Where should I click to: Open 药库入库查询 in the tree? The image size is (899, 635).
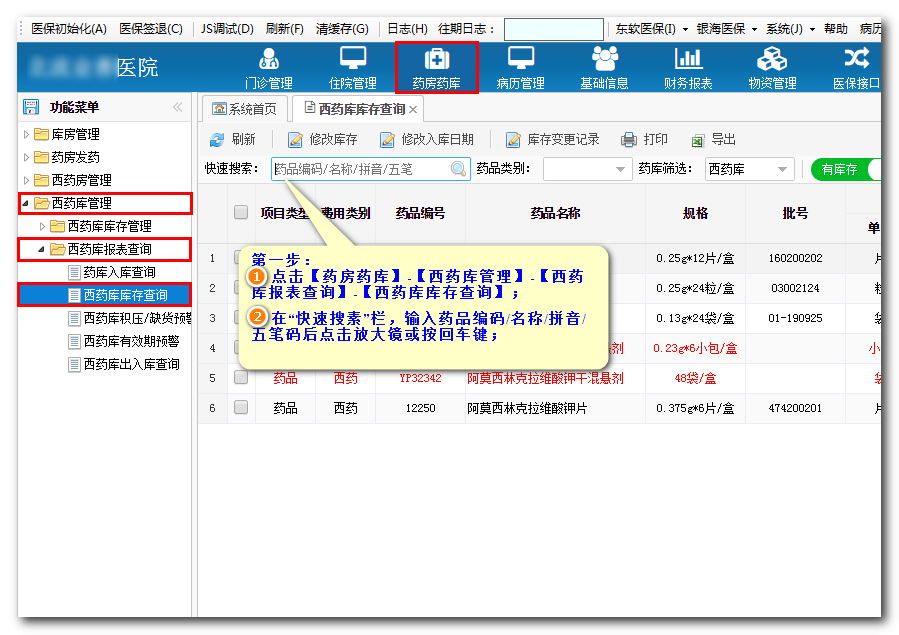coord(119,272)
